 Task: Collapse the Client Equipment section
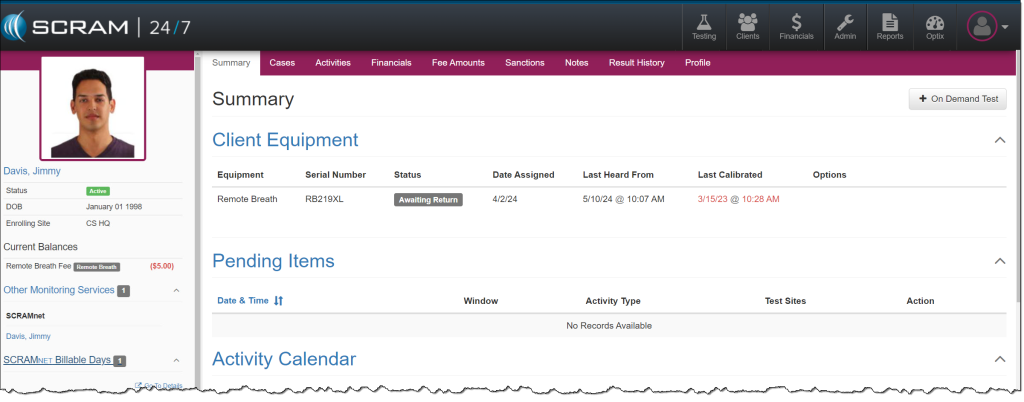pyautogui.click(x=1000, y=140)
